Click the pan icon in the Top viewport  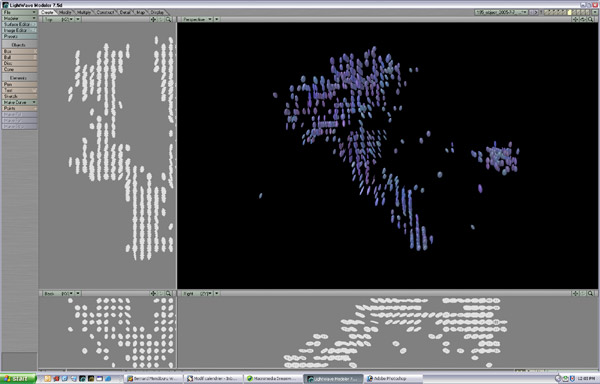click(153, 19)
